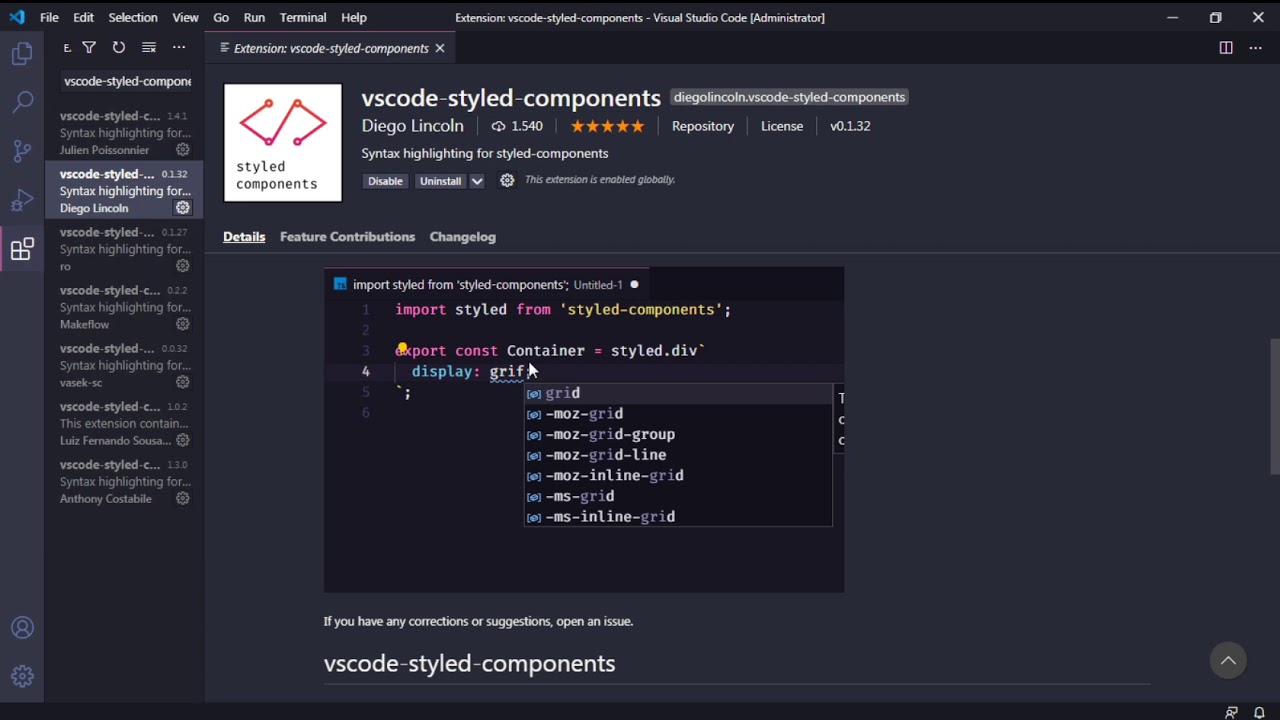Open the File menu
Image resolution: width=1280 pixels, height=720 pixels.
click(x=49, y=17)
